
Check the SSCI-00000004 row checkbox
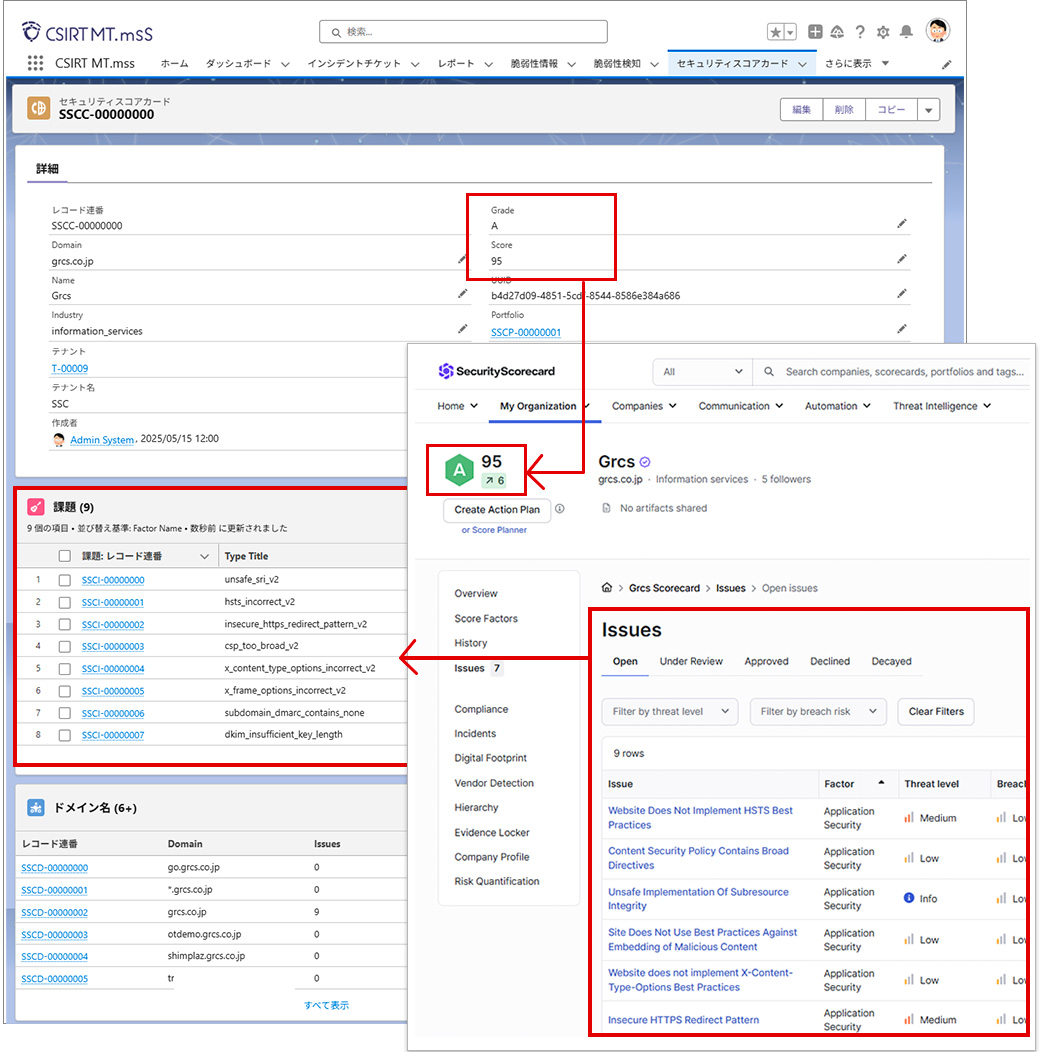coord(64,669)
